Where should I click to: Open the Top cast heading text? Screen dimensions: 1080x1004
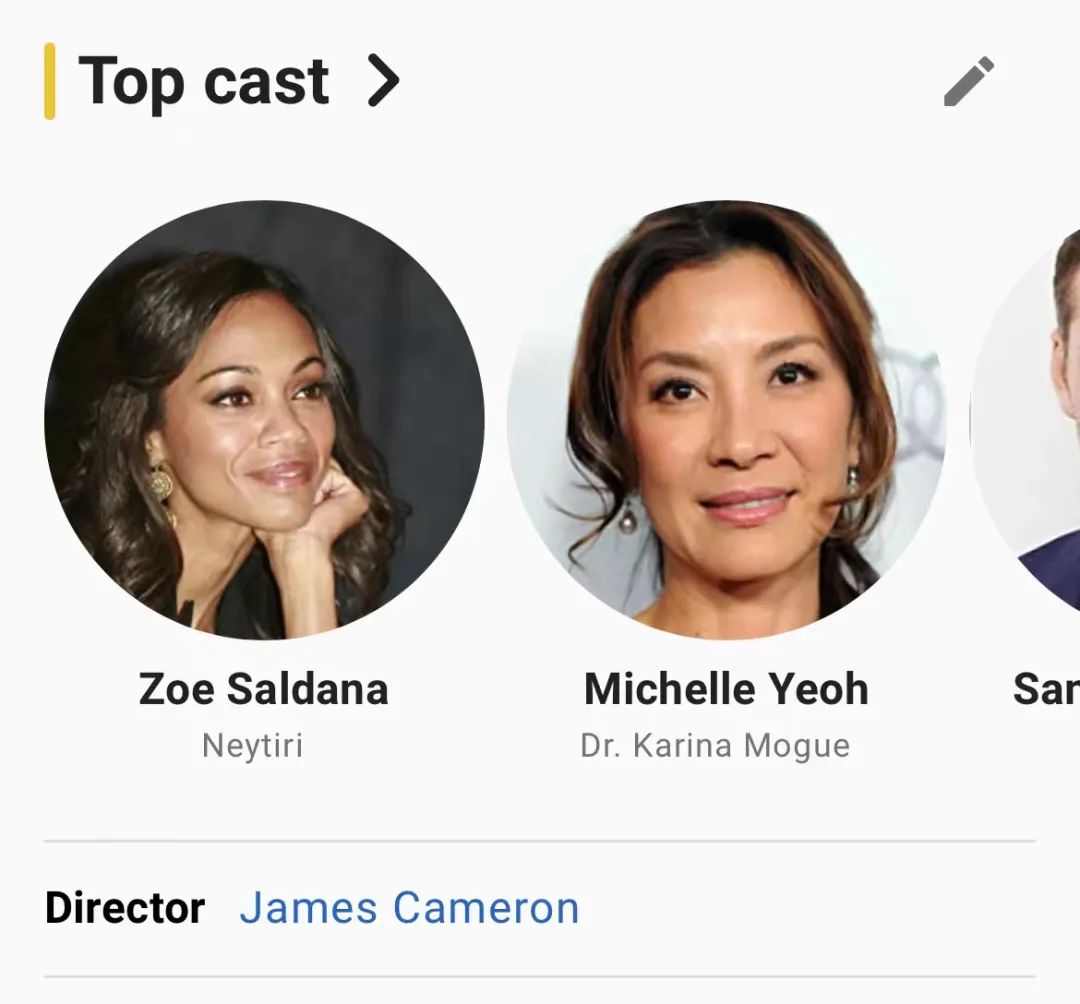coord(204,81)
